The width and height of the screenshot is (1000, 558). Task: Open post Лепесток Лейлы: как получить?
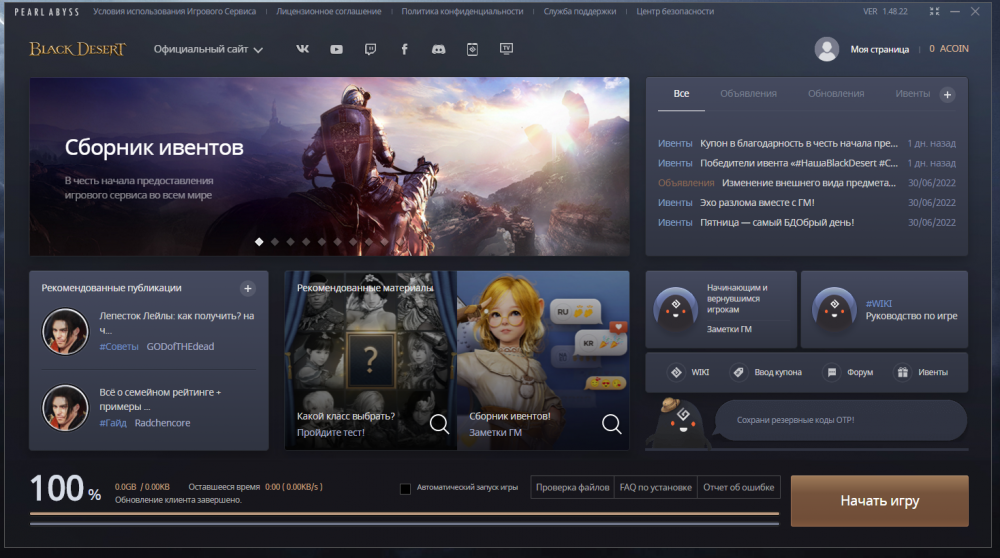[177, 323]
